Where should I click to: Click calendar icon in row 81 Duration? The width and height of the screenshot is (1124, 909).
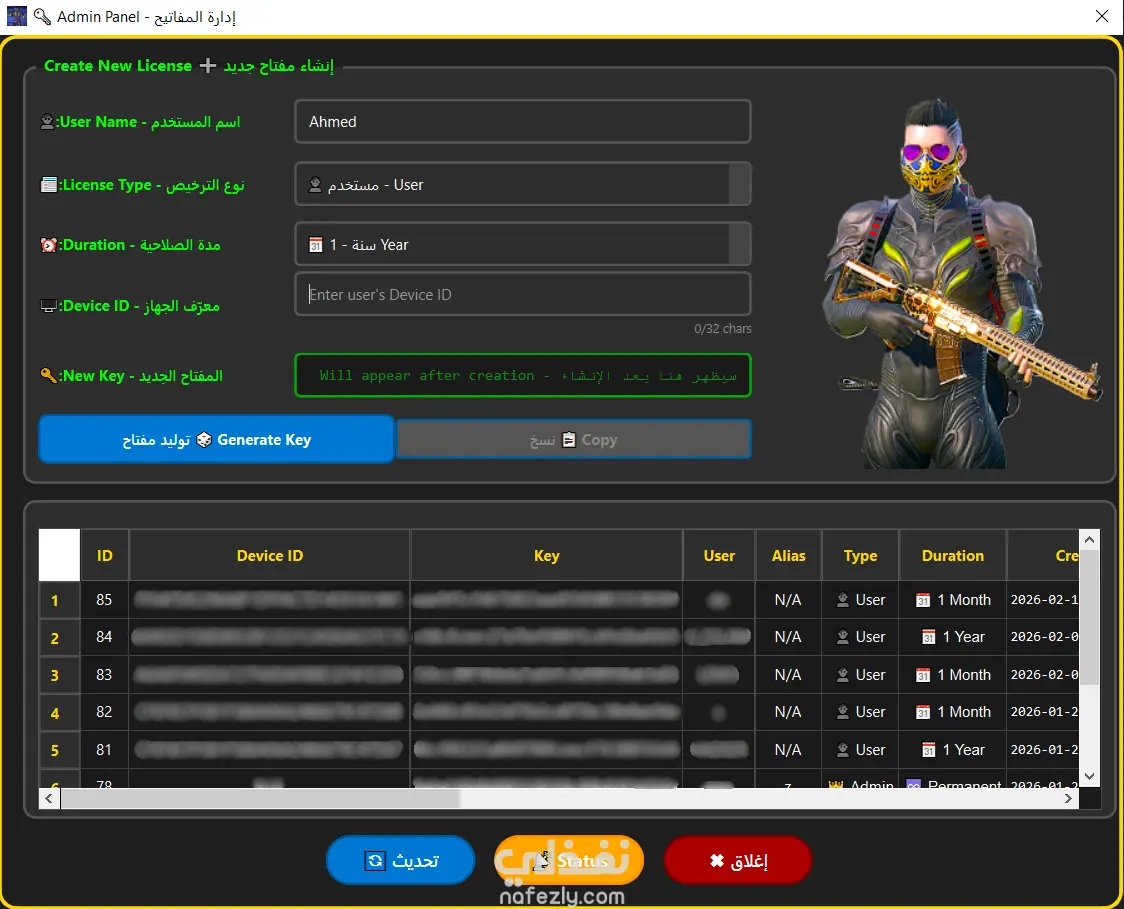point(928,751)
